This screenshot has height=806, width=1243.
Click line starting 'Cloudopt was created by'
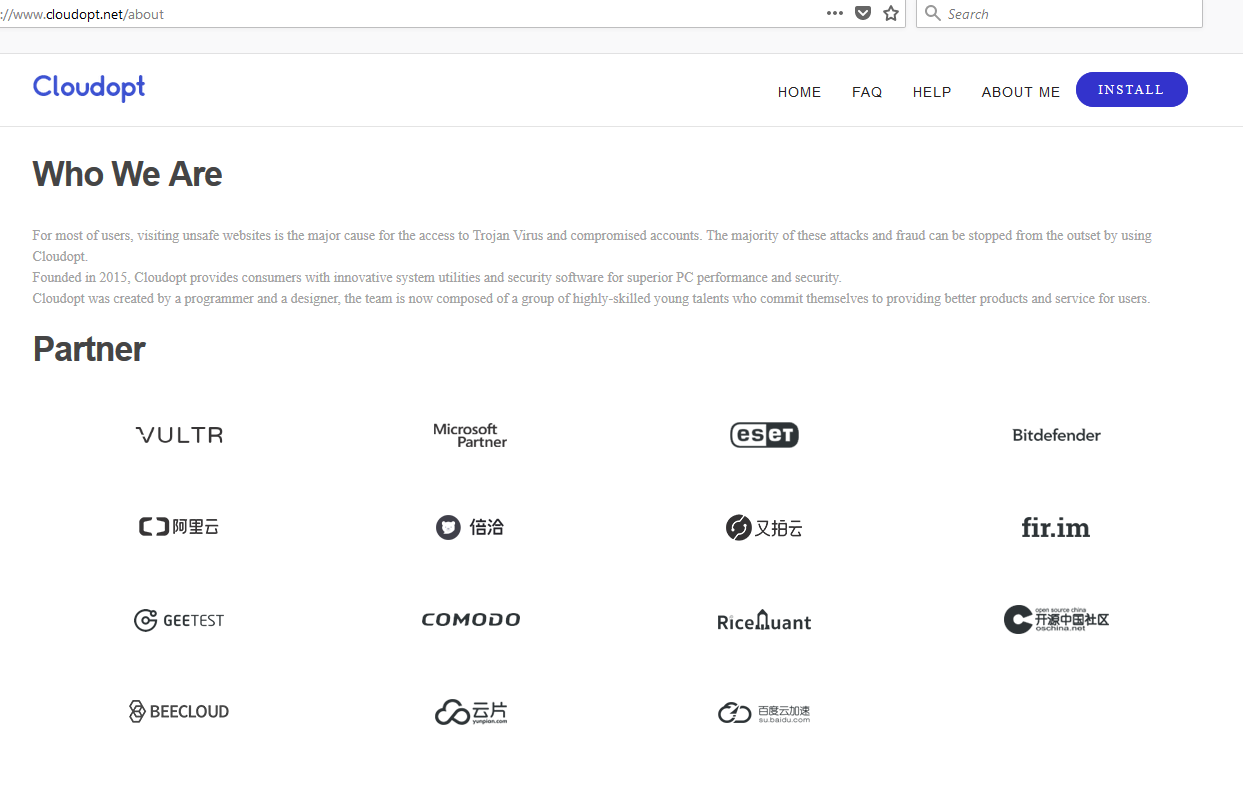591,298
